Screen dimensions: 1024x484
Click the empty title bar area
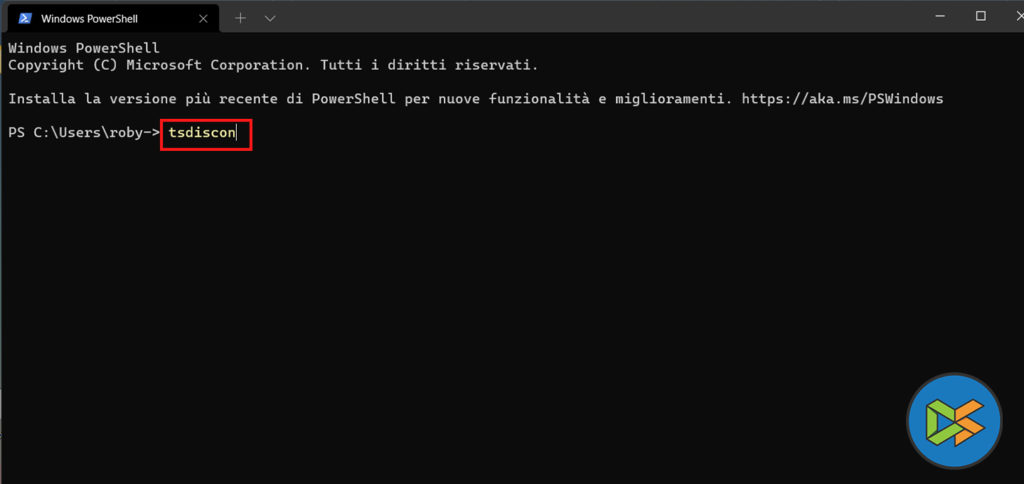[x=600, y=16]
